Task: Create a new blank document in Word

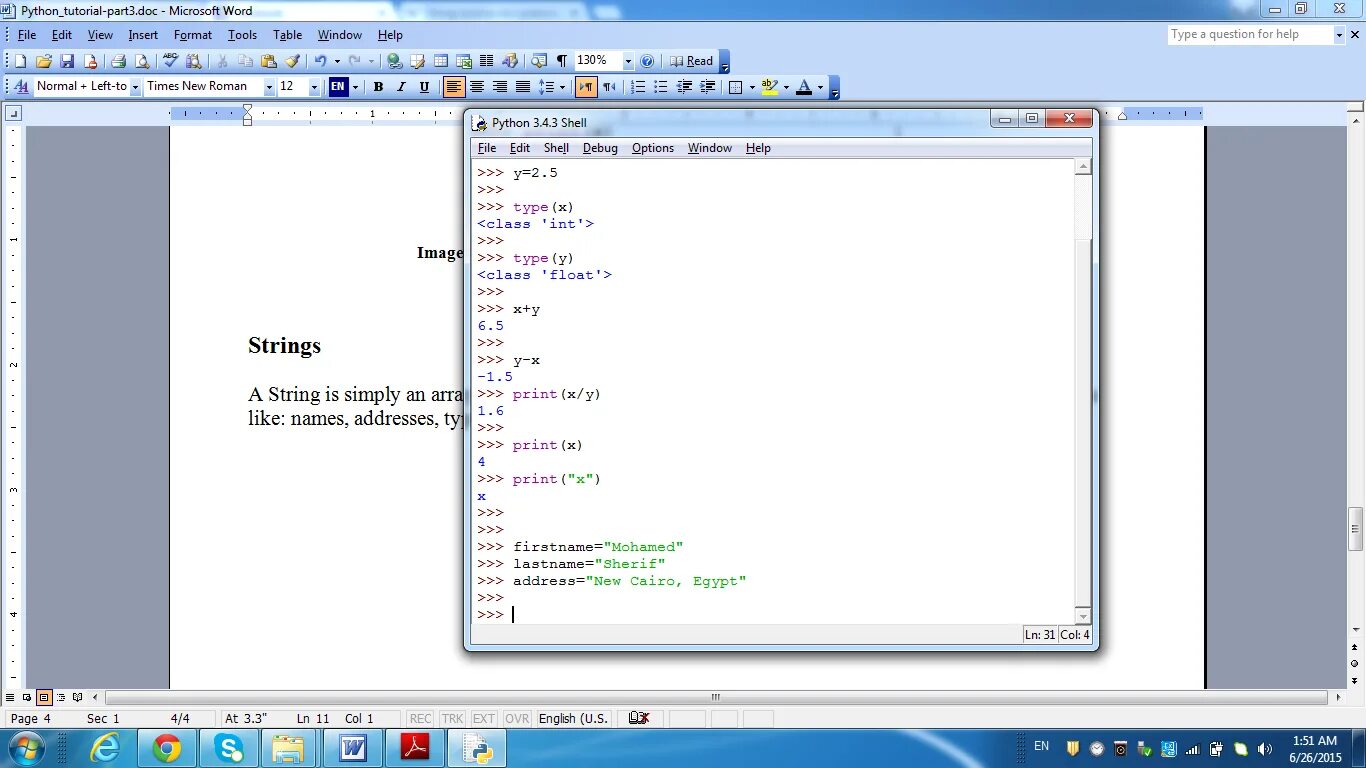Action: (x=22, y=61)
